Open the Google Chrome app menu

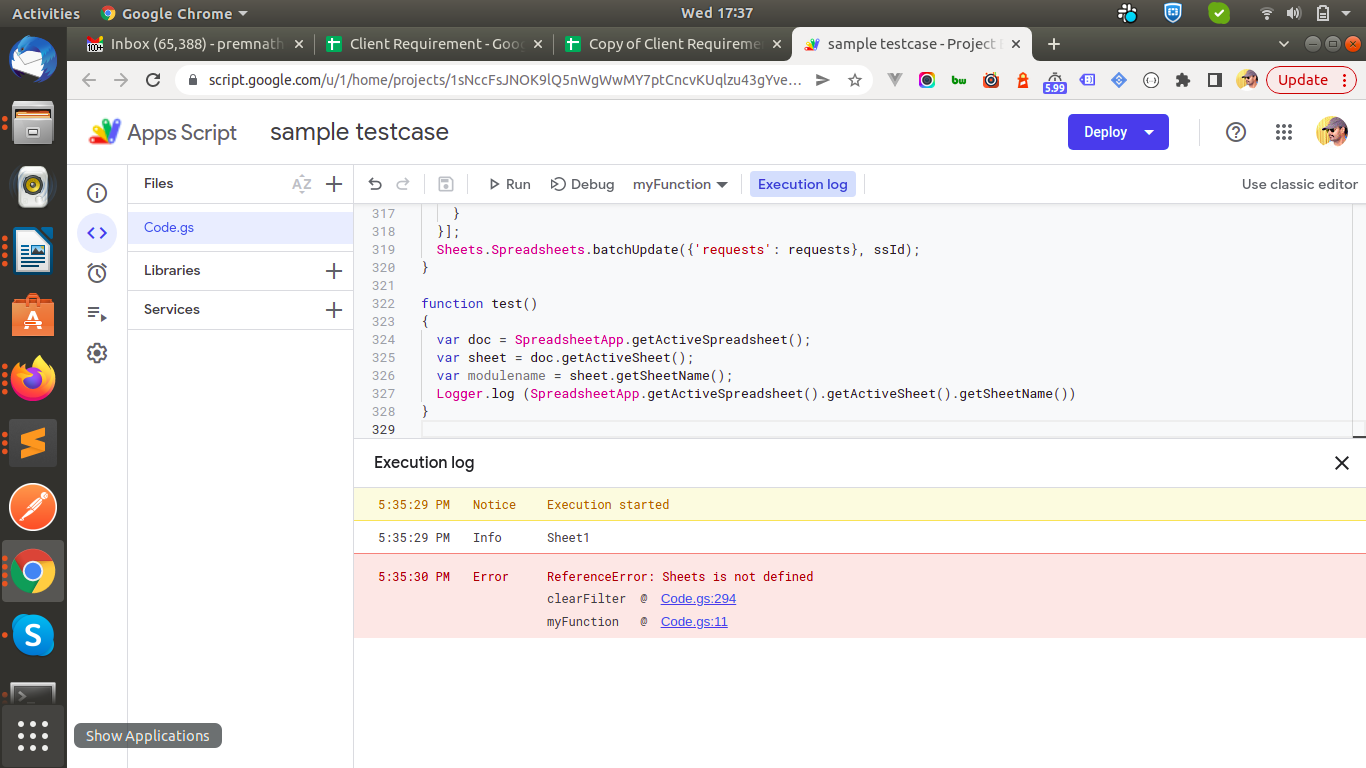click(174, 13)
